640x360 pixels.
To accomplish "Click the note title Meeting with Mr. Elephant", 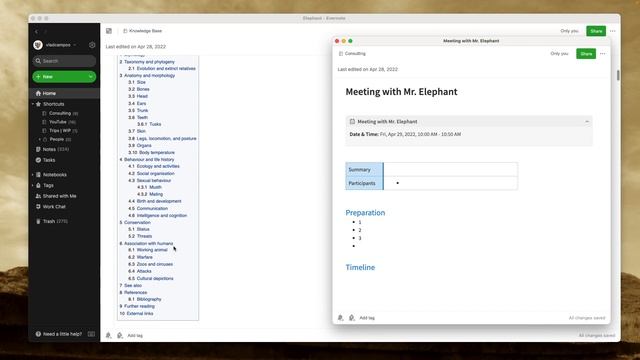I will point(401,91).
